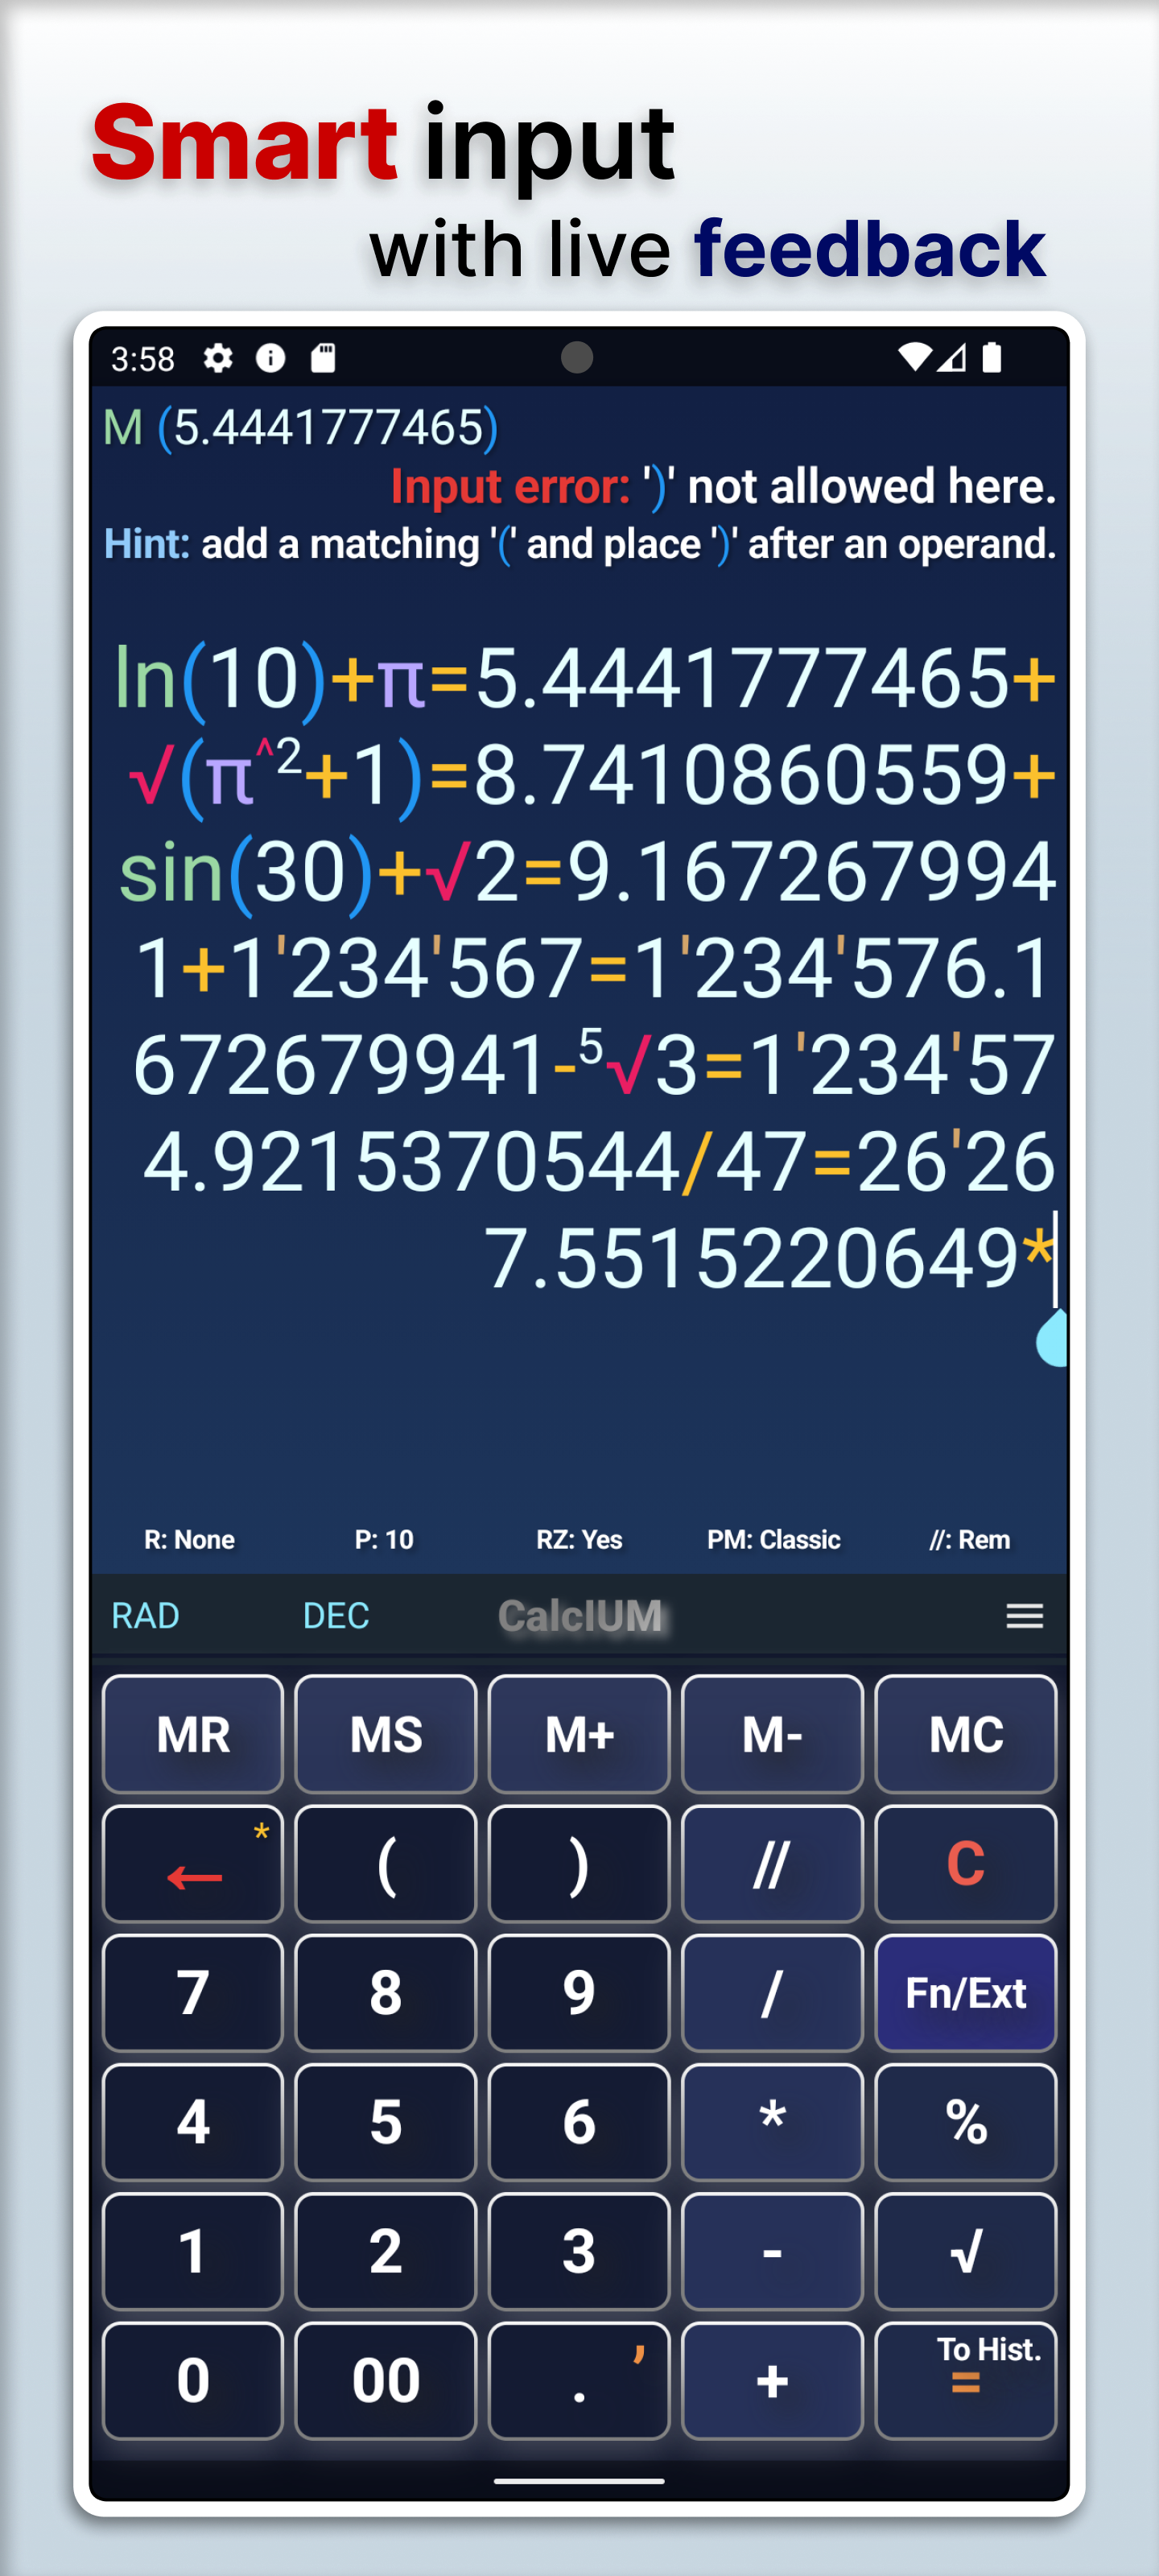The image size is (1159, 2576).
Task: Tap the digit 1 key
Action: (x=193, y=2251)
